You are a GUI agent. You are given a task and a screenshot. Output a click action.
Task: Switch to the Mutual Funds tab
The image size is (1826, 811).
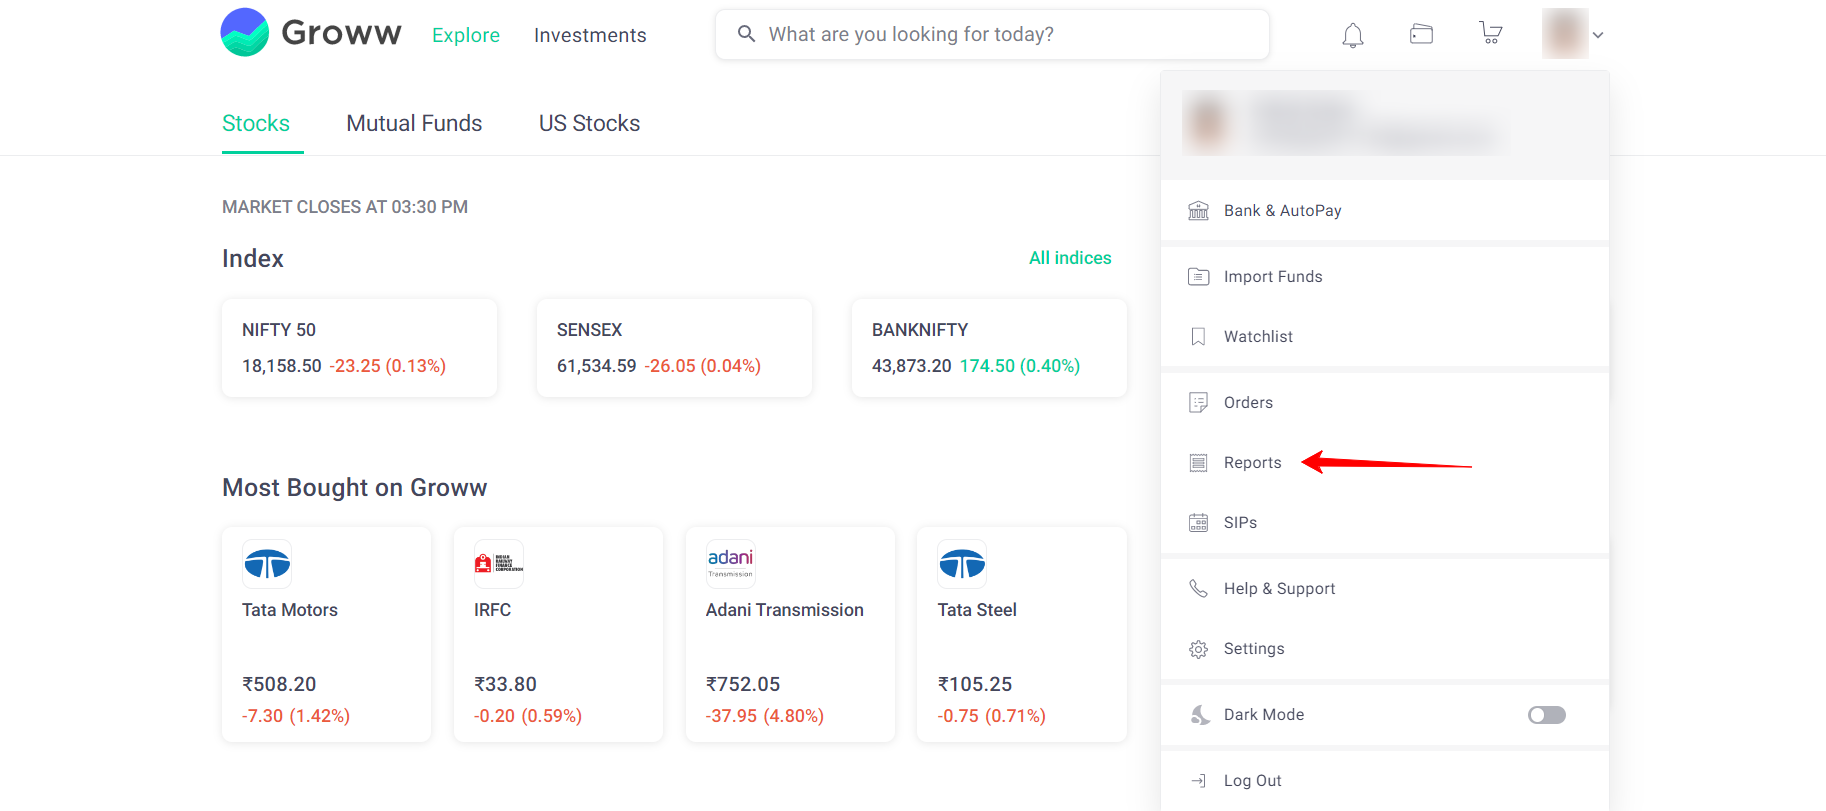(x=414, y=124)
